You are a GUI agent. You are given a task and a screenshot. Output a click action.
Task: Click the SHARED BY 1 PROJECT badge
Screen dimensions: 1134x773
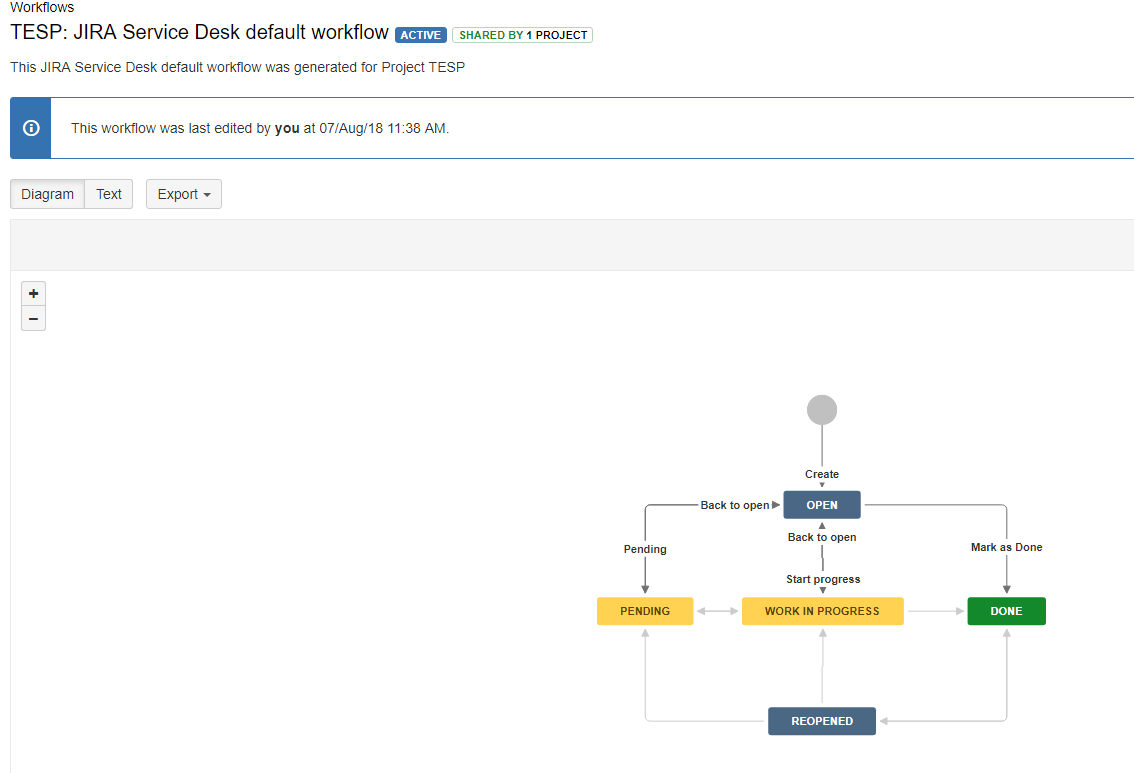point(522,34)
